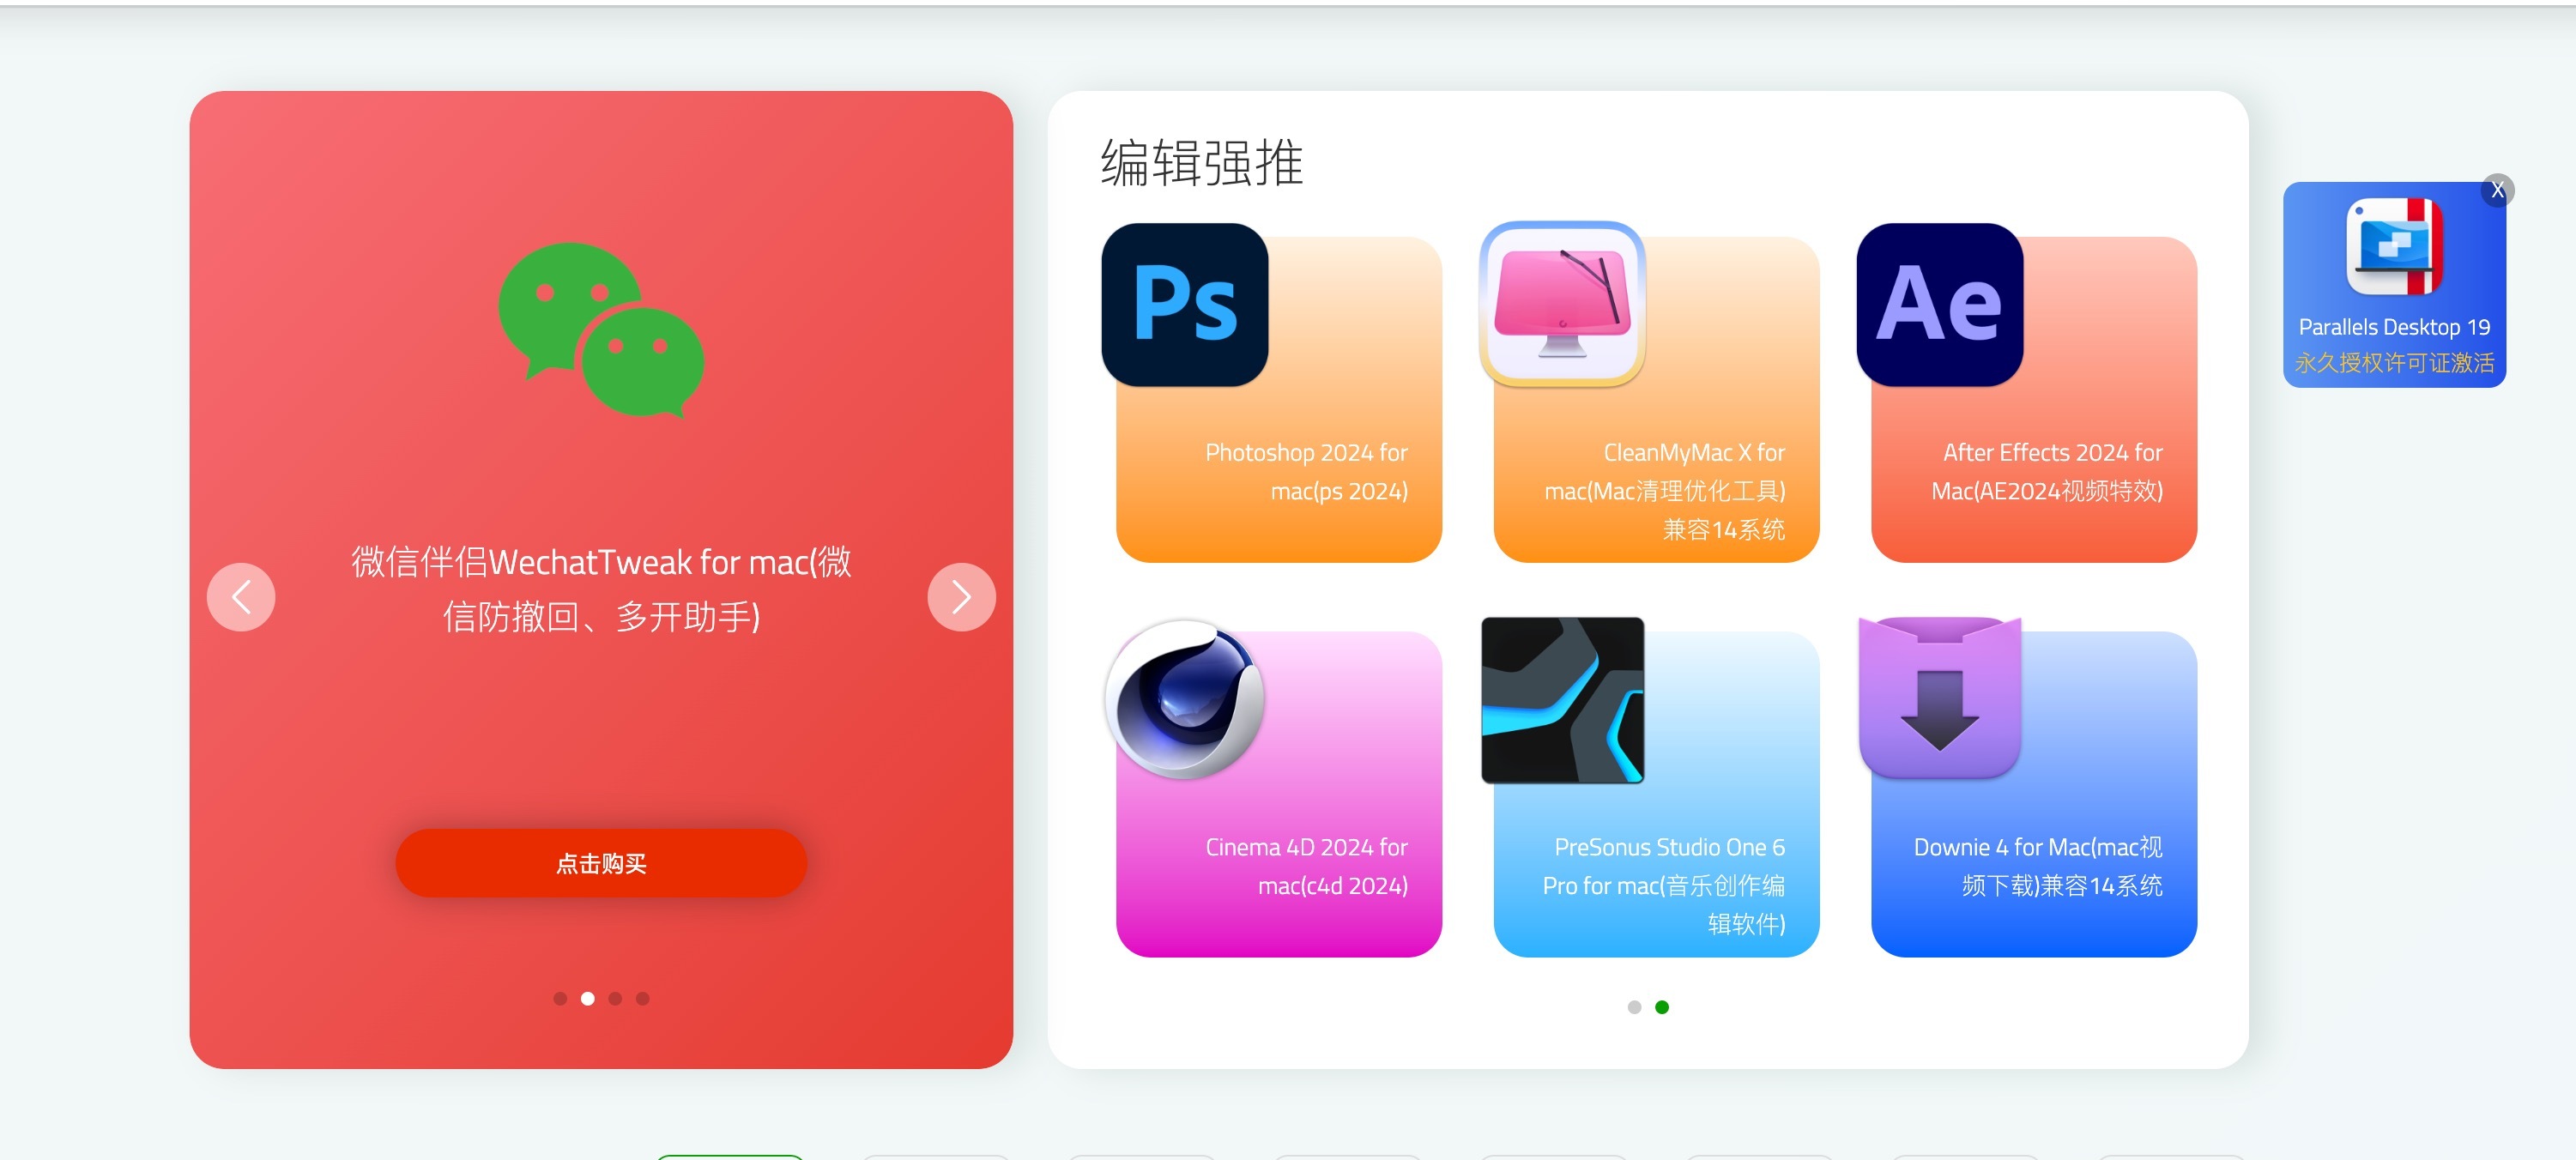Select the first 编辑强推 page dot

1634,1007
